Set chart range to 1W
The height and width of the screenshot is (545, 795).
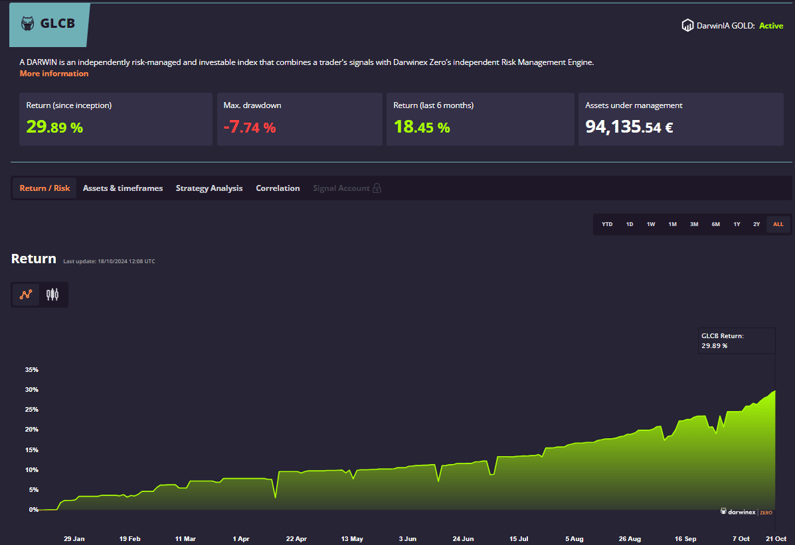651,224
